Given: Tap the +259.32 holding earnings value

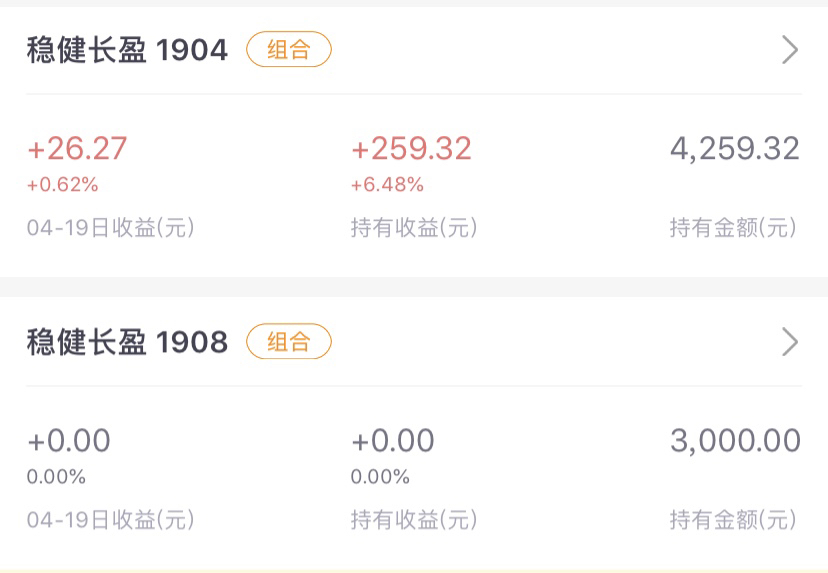Looking at the screenshot, I should pyautogui.click(x=411, y=148).
